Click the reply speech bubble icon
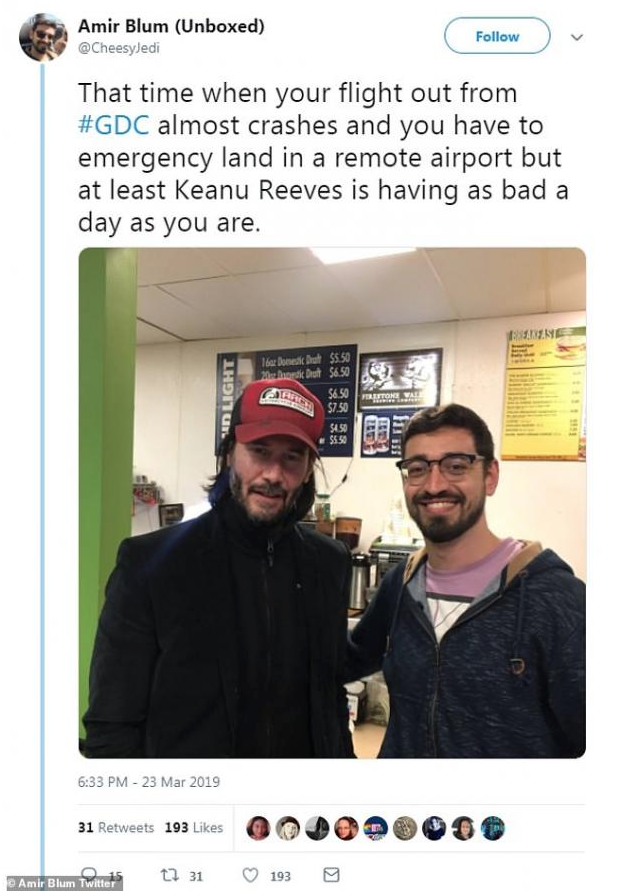Image resolution: width=626 pixels, height=896 pixels. pyautogui.click(x=89, y=874)
